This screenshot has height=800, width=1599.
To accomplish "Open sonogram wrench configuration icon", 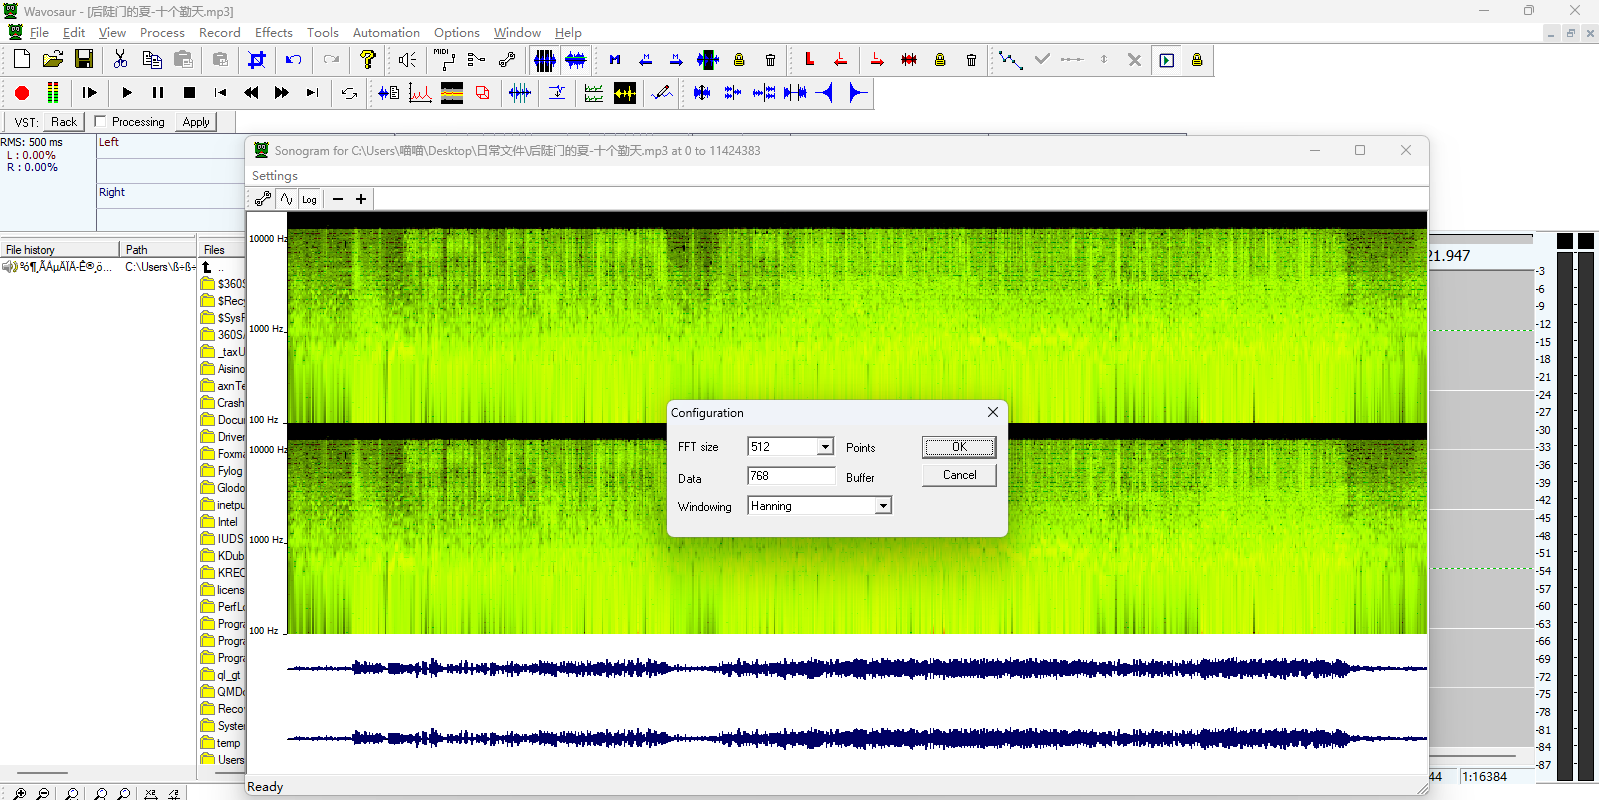I will (x=262, y=199).
